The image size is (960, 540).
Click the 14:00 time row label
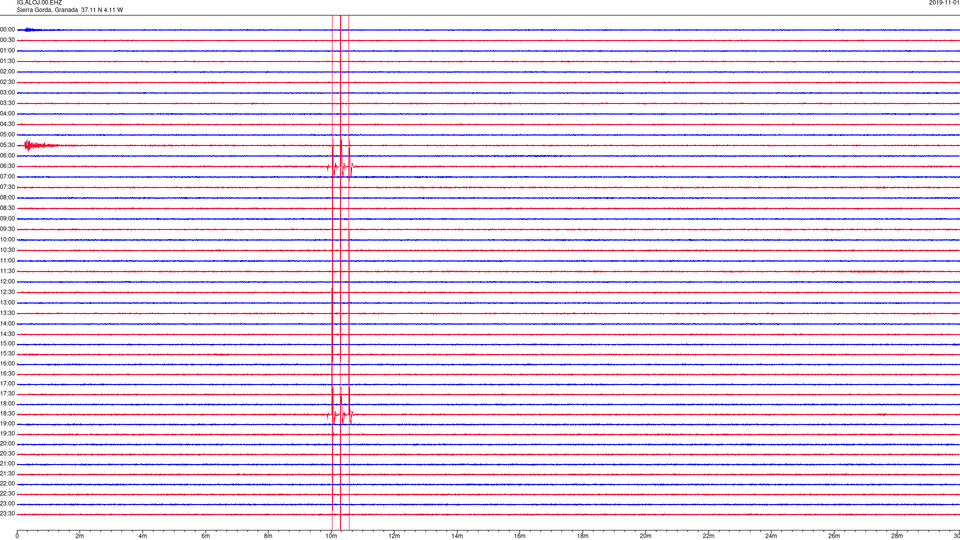coord(7,324)
